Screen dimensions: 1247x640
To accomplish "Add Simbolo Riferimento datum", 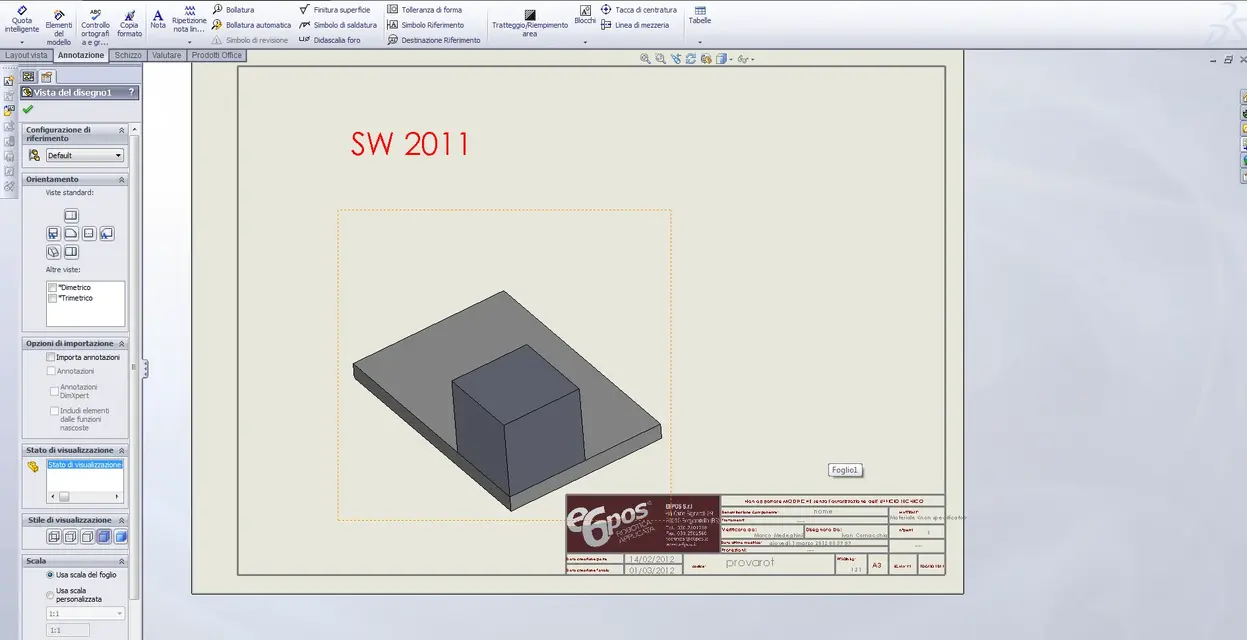I will click(x=425, y=25).
